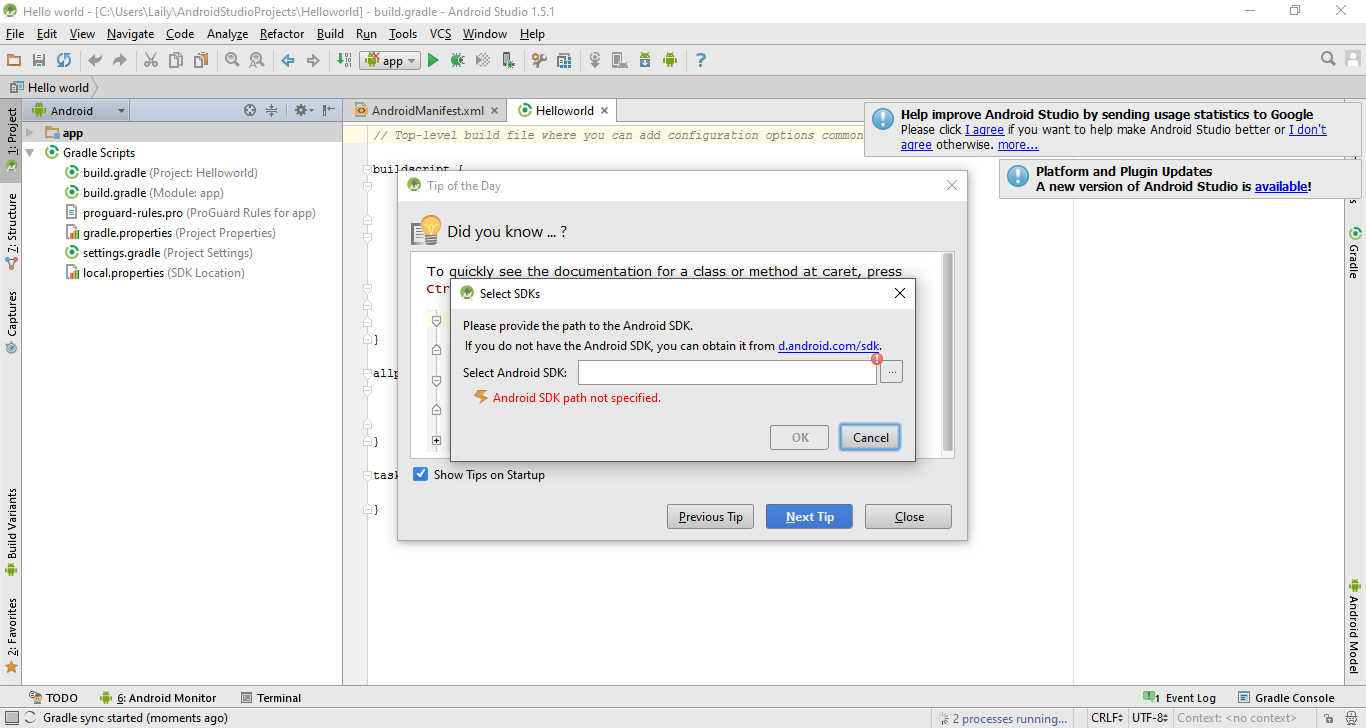Open the AVD Manager icon
1366x728 pixels.
pyautogui.click(x=619, y=60)
